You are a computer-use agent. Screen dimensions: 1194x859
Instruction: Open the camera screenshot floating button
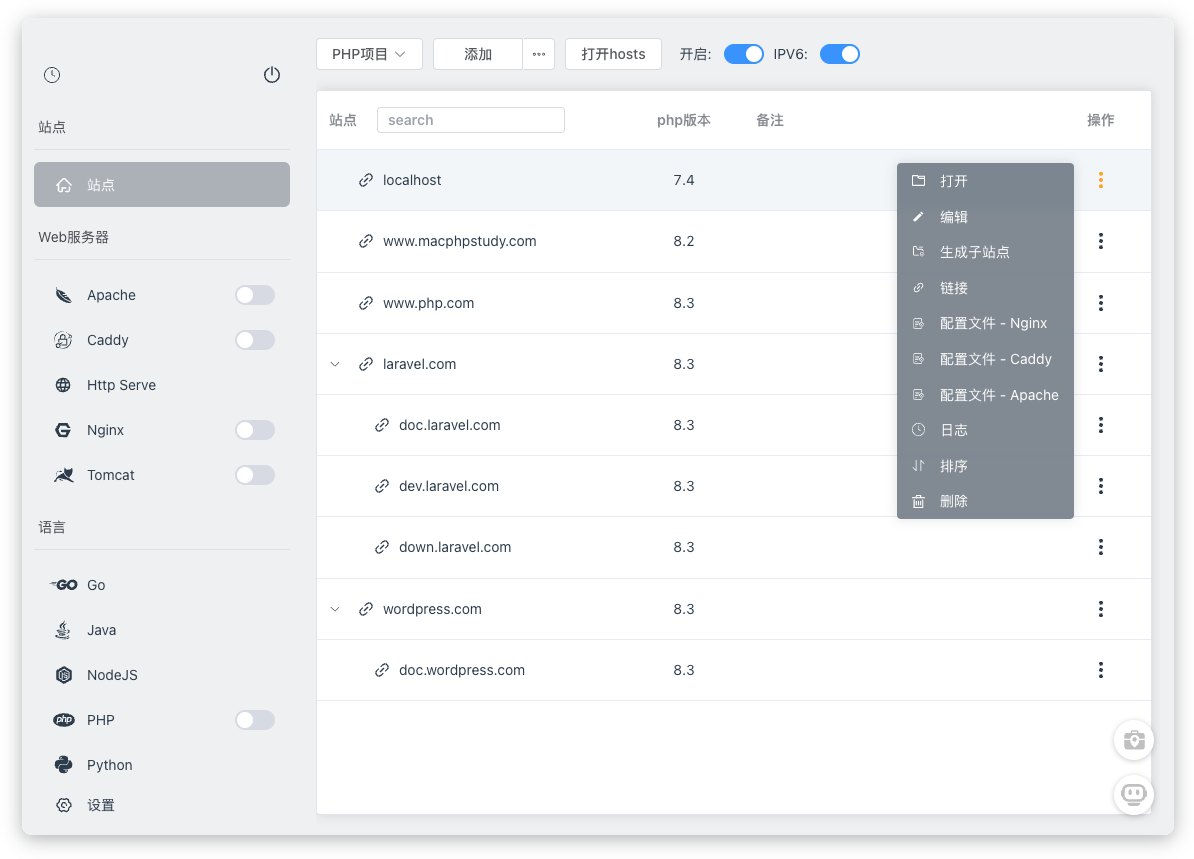tap(1133, 741)
